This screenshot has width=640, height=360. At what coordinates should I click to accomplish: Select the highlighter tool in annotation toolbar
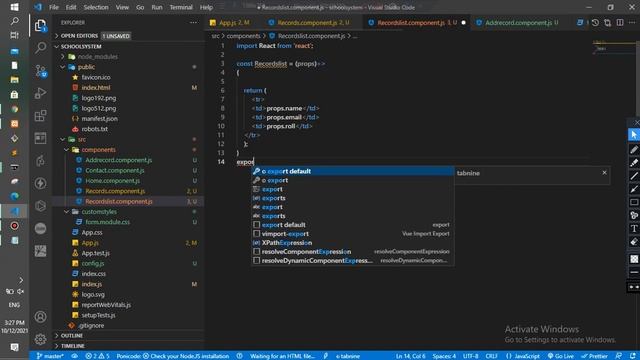[x=634, y=162]
